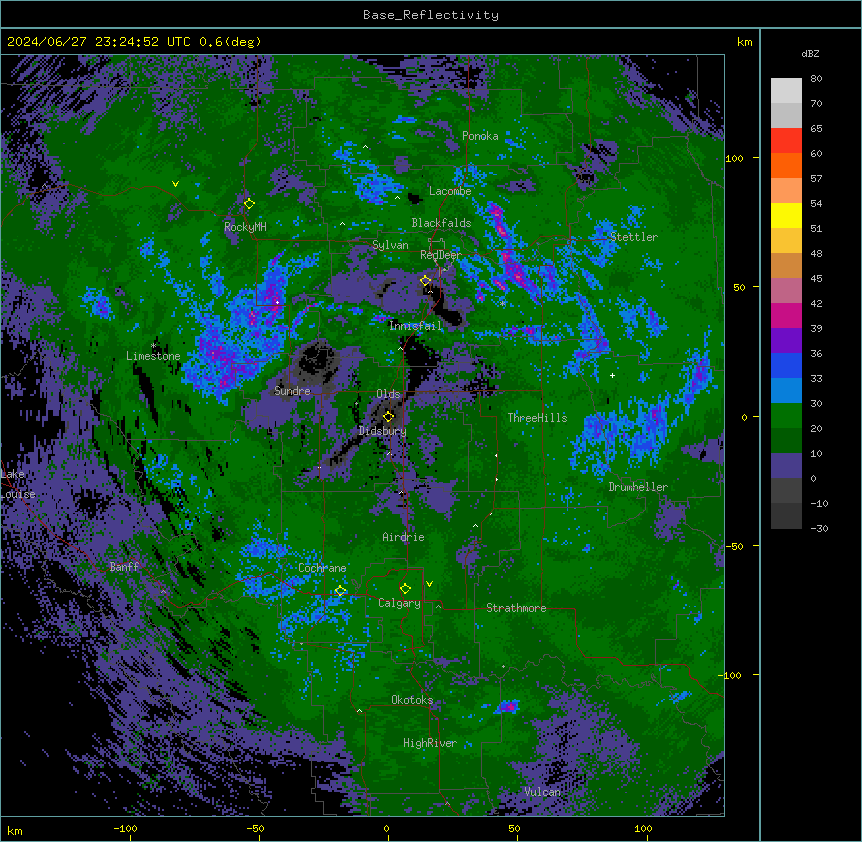Click the 2024/06/27 23:24:52 UTC timestamp
Image resolution: width=862 pixels, height=842 pixels.
click(x=98, y=42)
